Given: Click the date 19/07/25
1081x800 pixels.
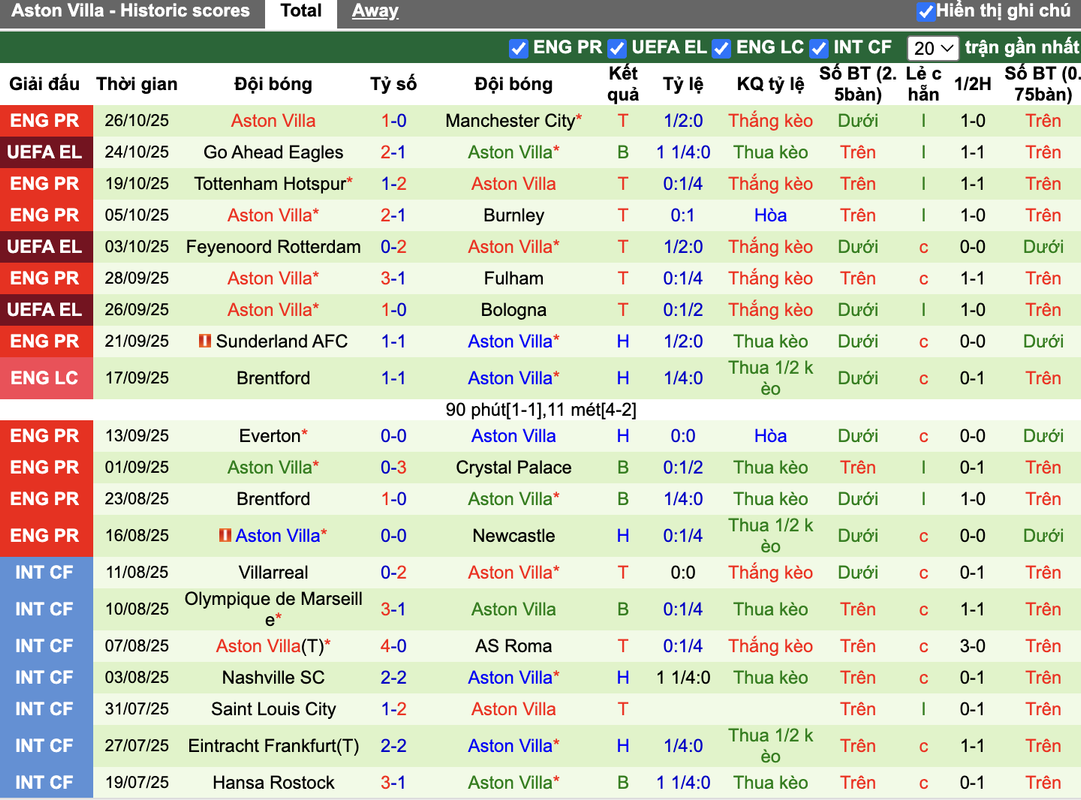Looking at the screenshot, I should pos(137,783).
